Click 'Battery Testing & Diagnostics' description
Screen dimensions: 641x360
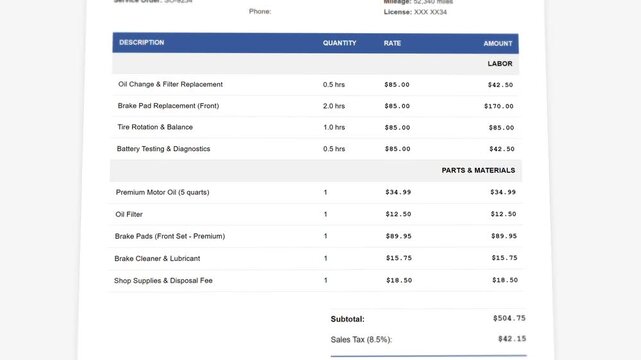163,149
